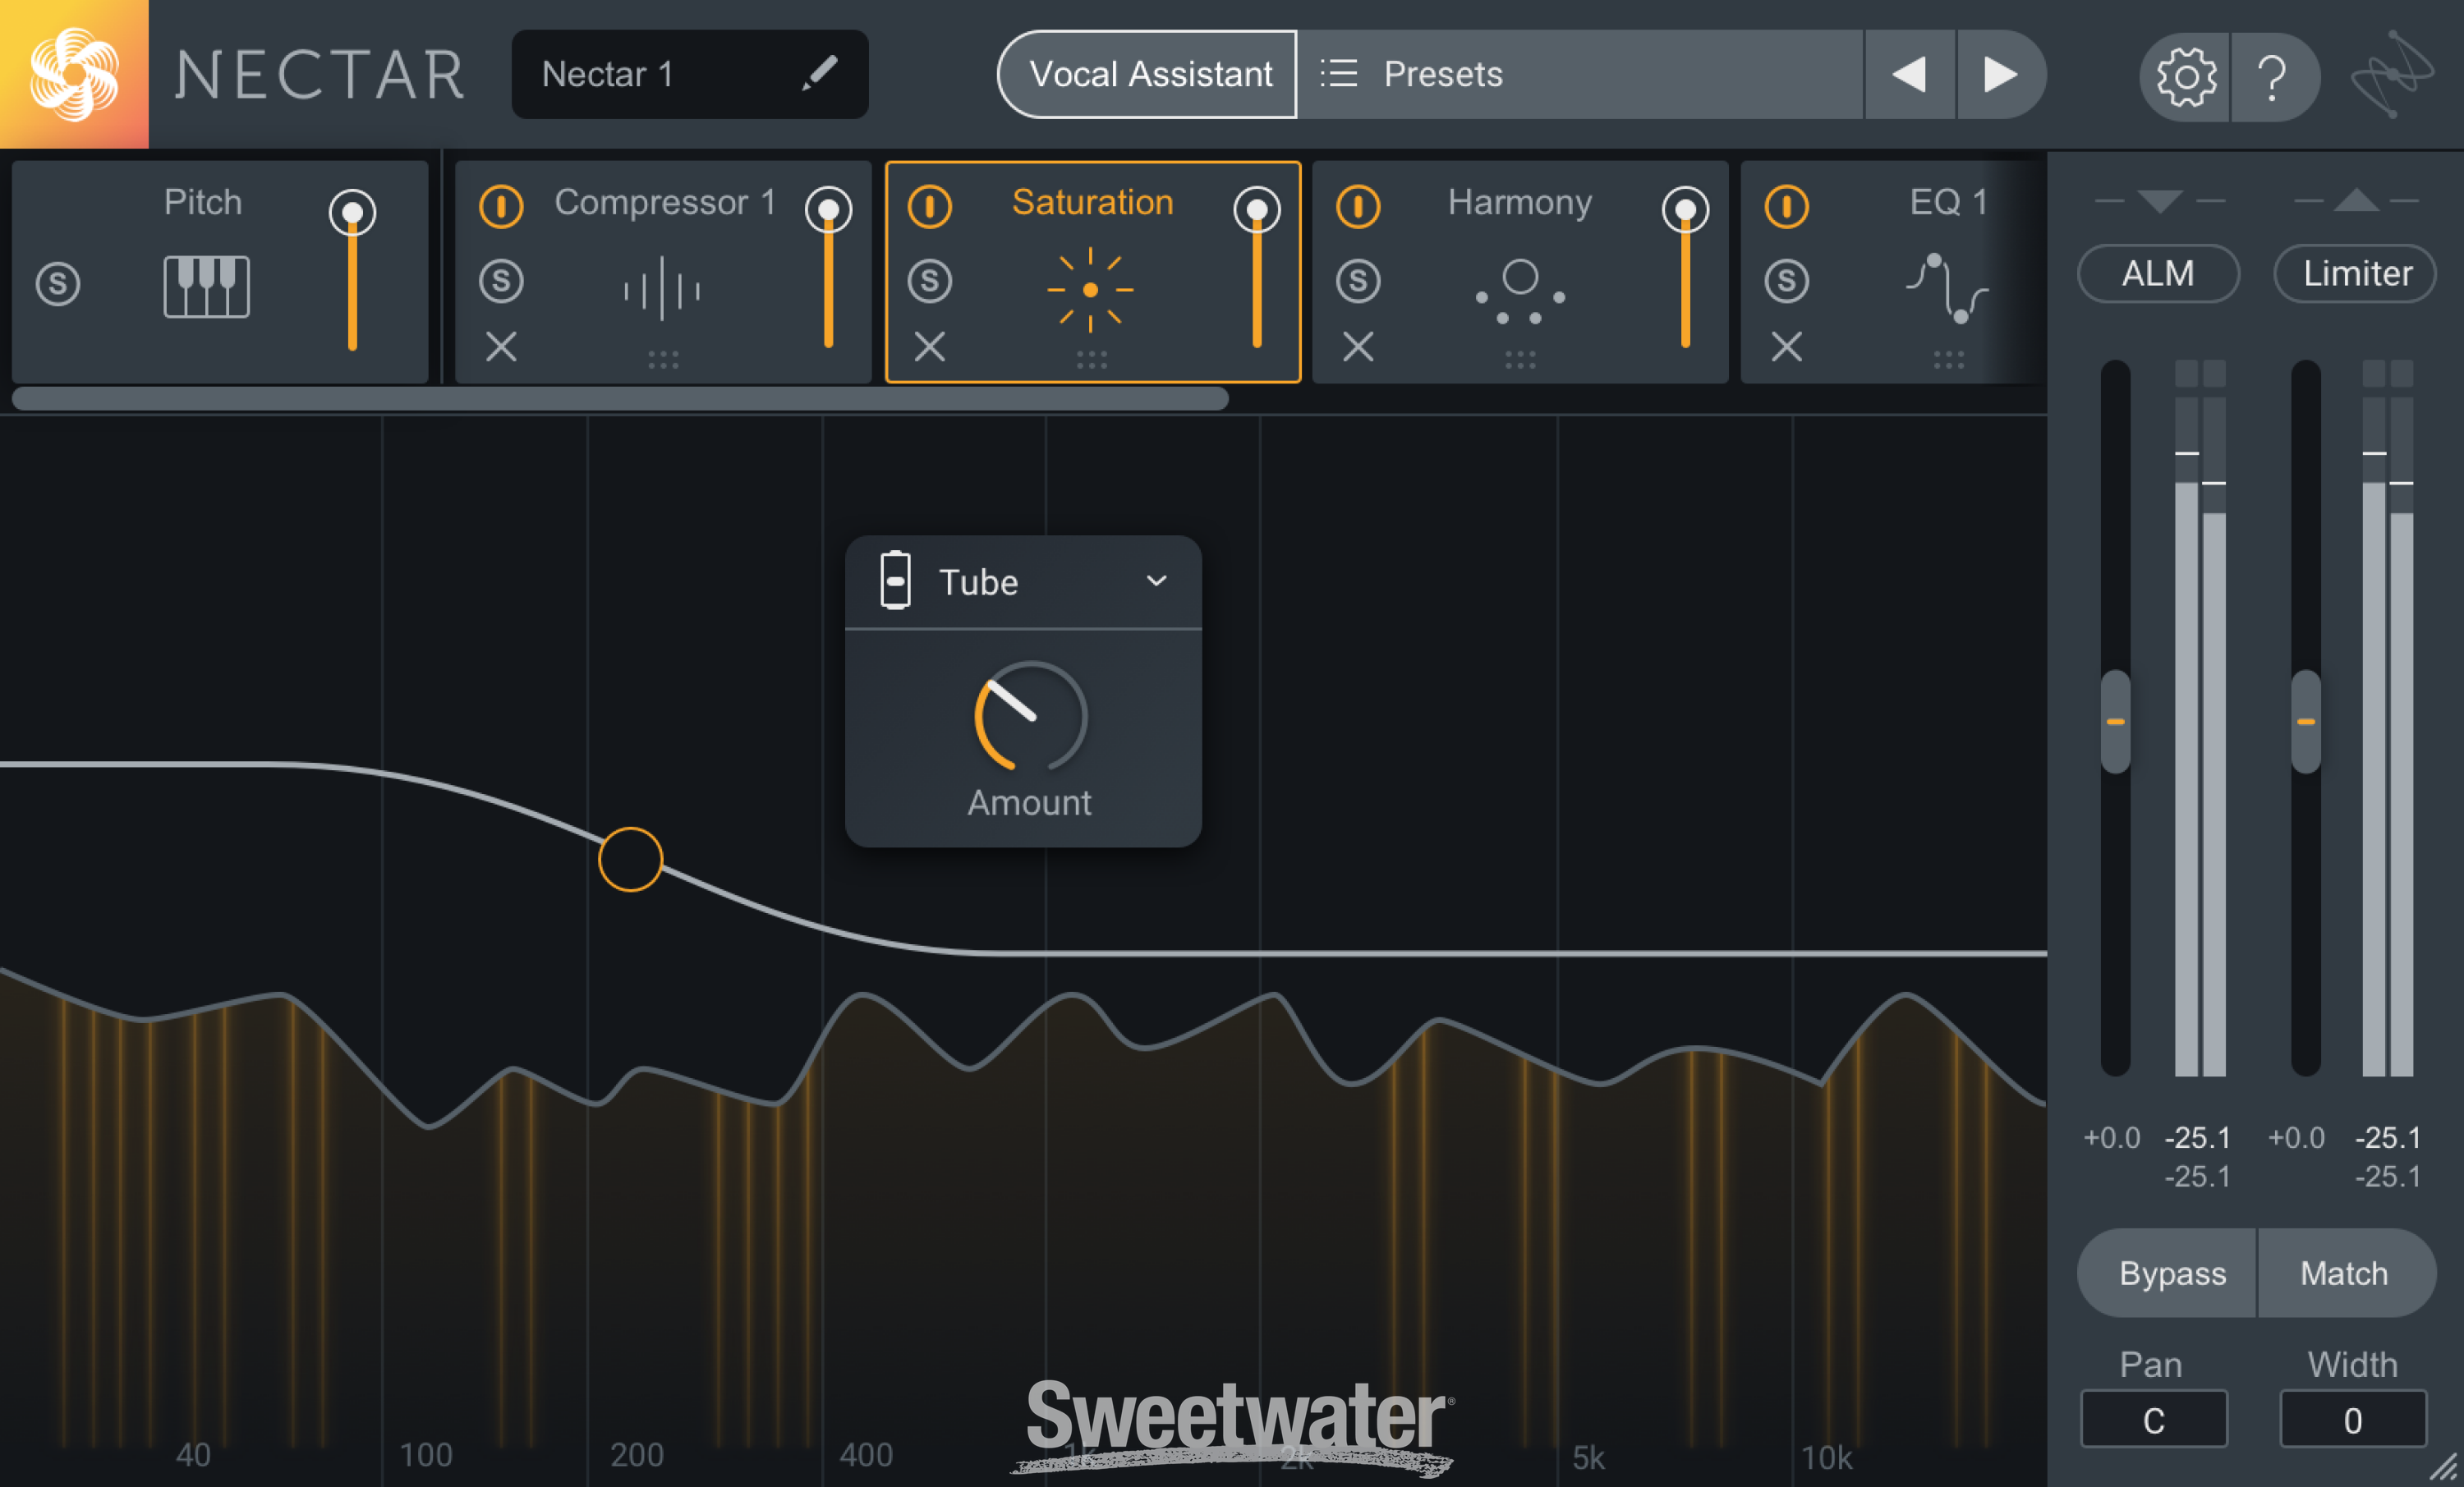Enable solo on the Compressor 1 module
The height and width of the screenshot is (1487, 2464).
click(x=501, y=281)
